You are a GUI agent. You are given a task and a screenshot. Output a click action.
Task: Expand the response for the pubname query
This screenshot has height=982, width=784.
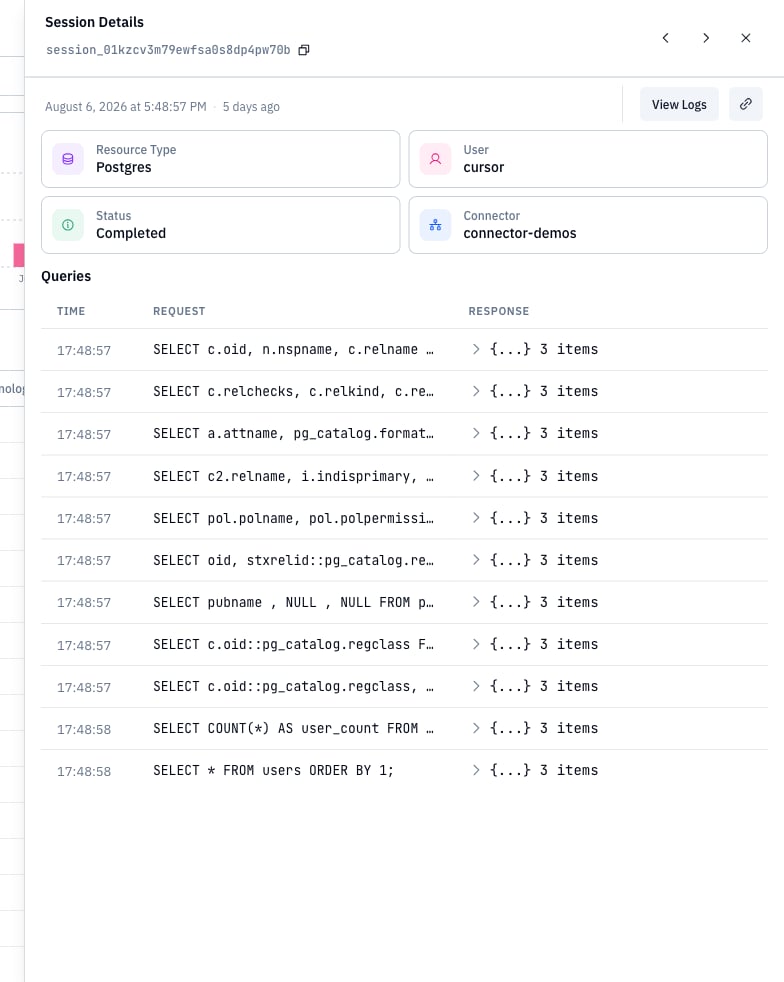pos(476,602)
